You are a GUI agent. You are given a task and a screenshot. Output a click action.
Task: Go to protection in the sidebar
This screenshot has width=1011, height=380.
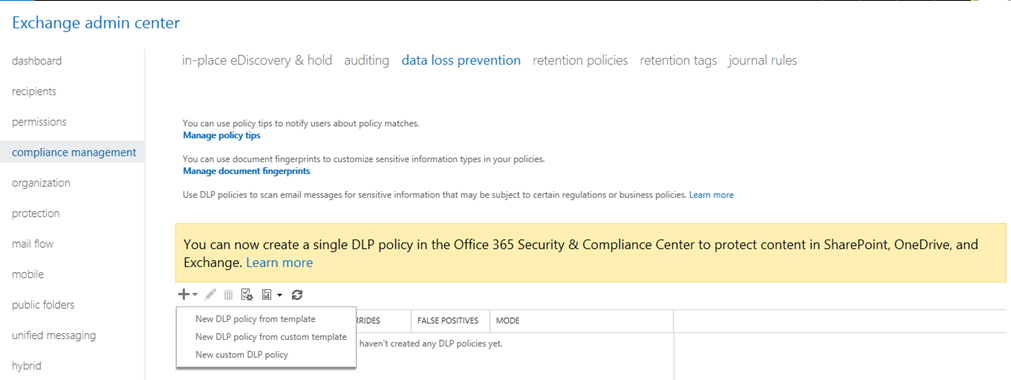(36, 214)
